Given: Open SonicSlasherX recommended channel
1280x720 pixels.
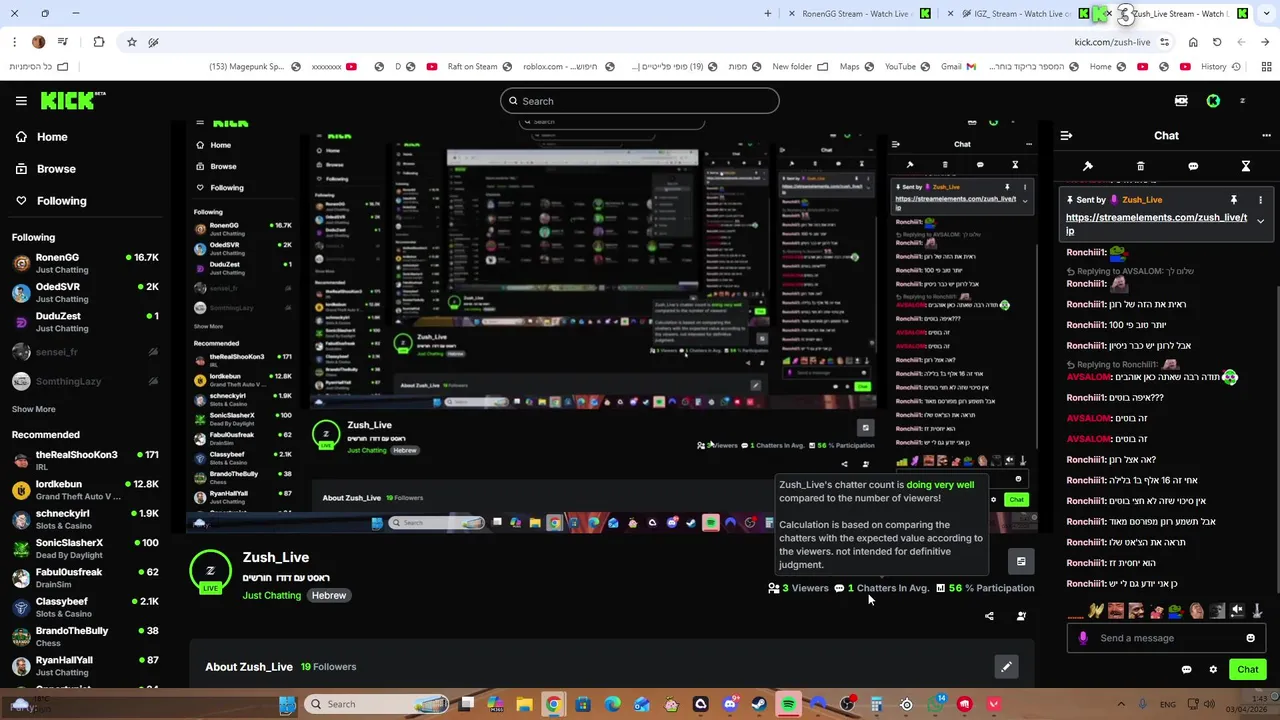Looking at the screenshot, I should click(85, 548).
